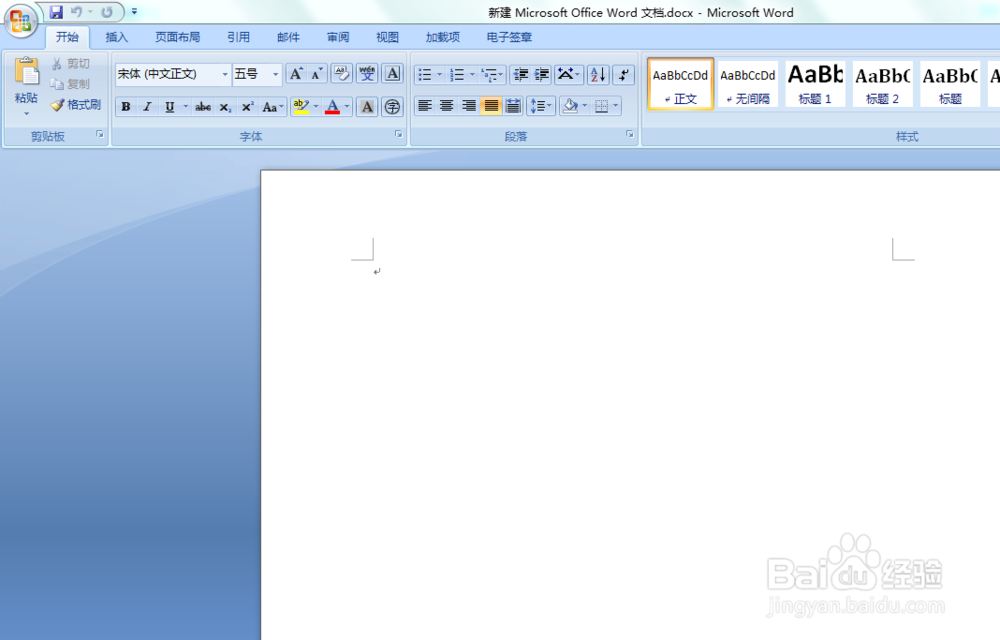This screenshot has width=1000, height=640.
Task: Toggle strikethrough abc button
Action: 203,106
